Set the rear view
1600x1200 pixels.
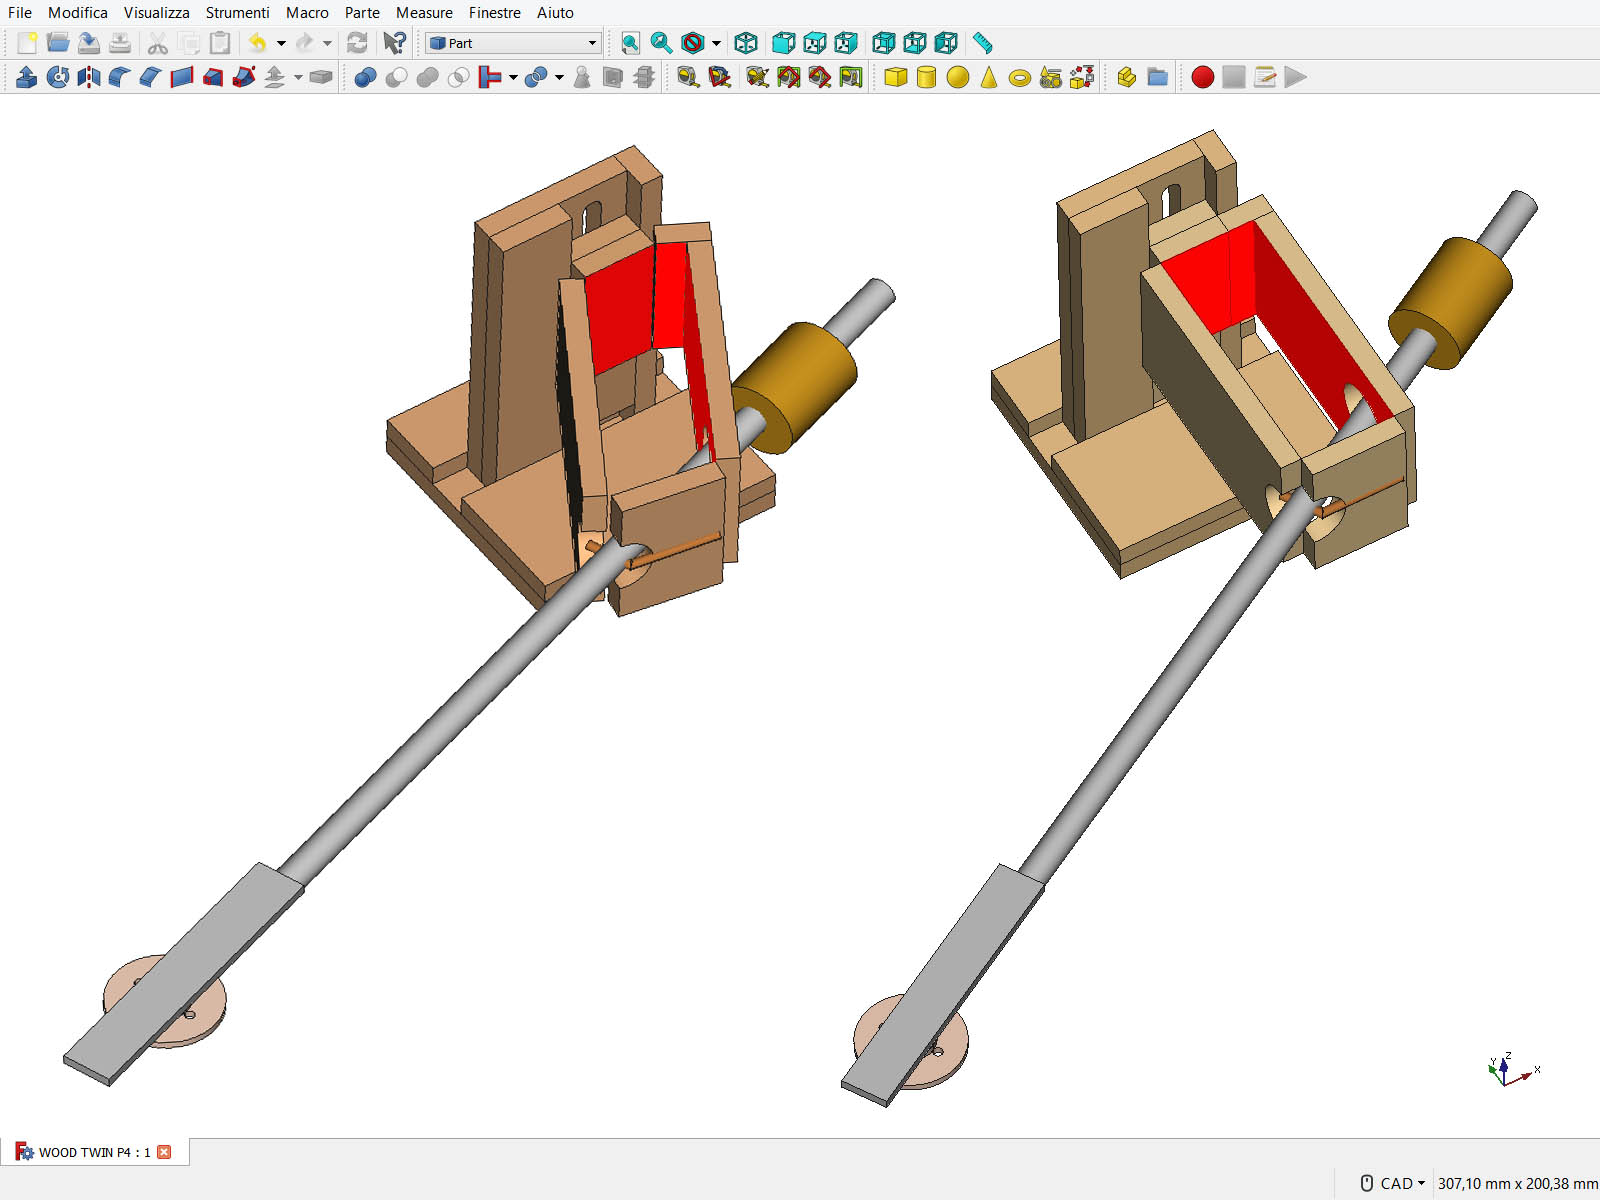(884, 43)
